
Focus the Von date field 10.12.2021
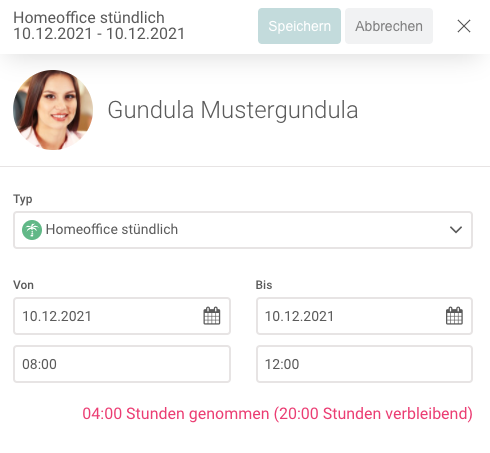(x=122, y=316)
